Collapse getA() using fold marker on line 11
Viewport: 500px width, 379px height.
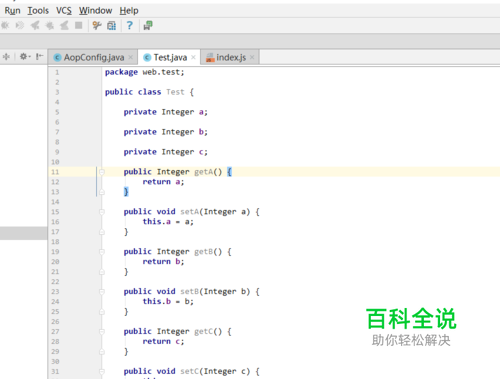tap(102, 172)
